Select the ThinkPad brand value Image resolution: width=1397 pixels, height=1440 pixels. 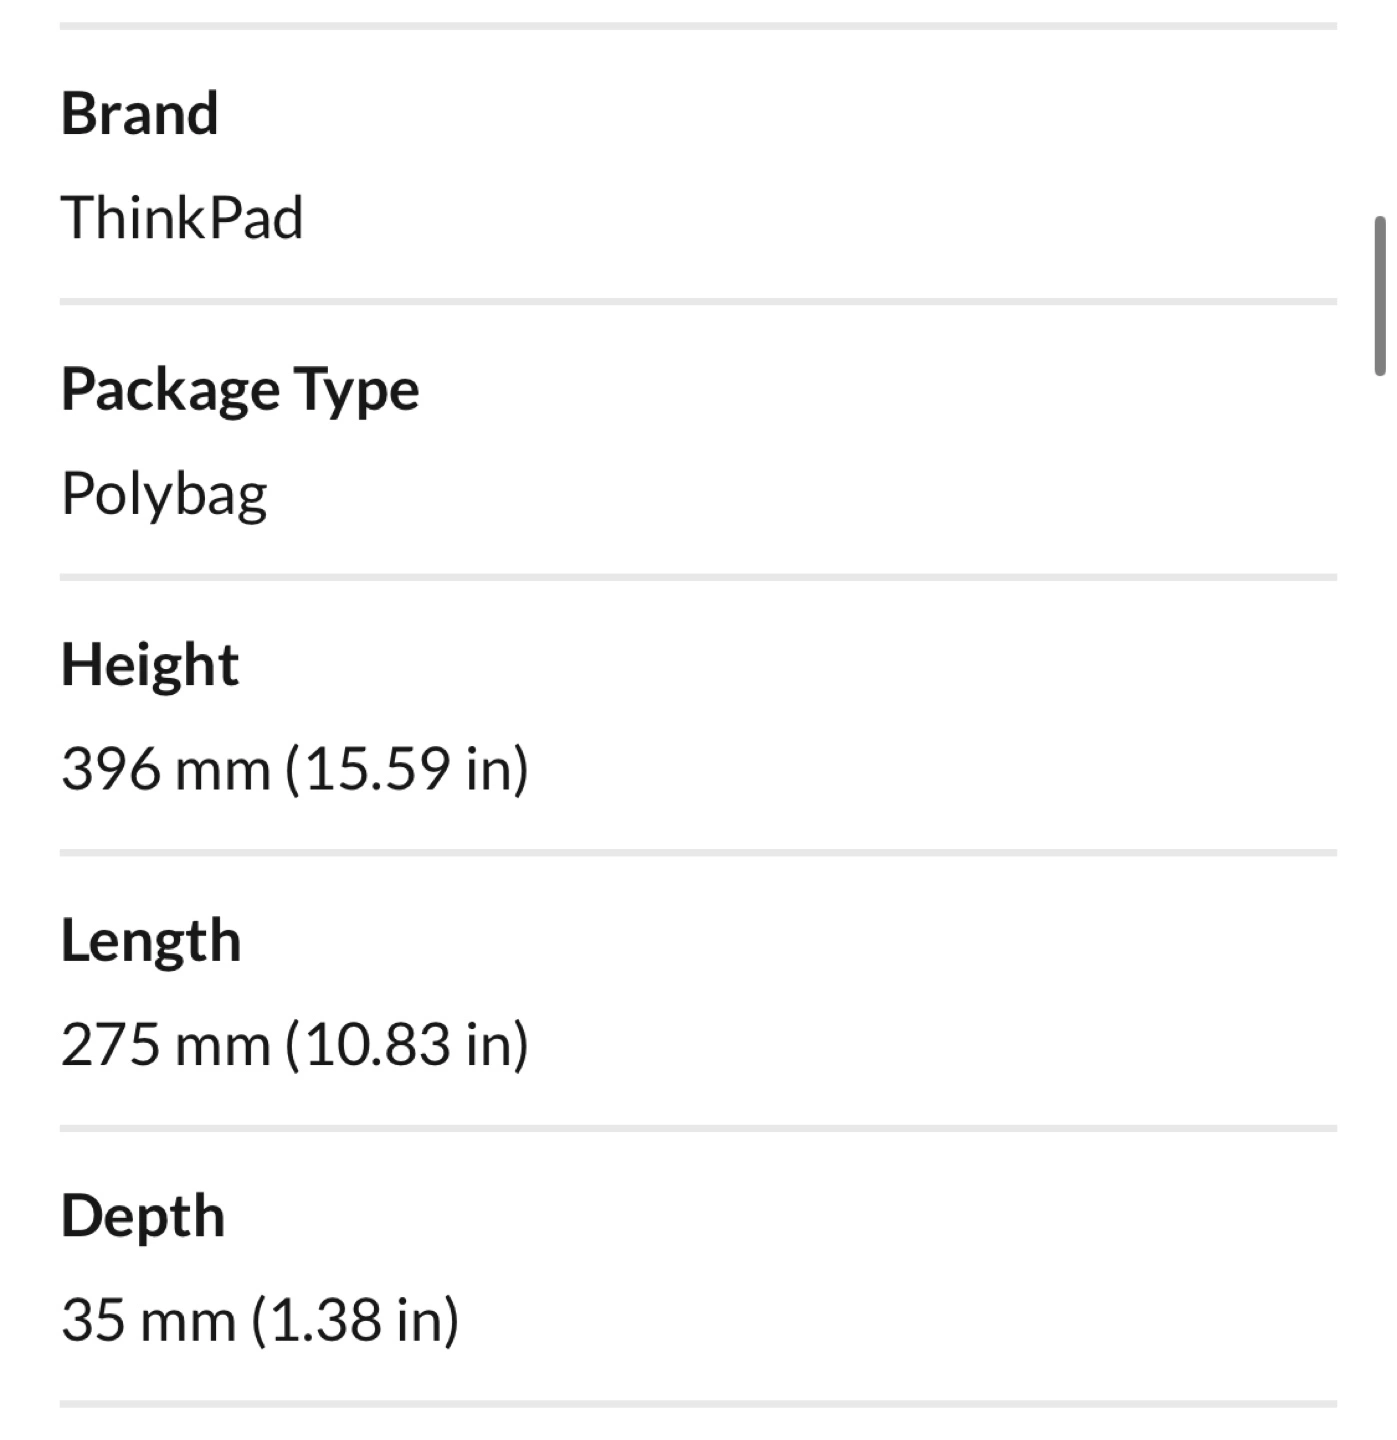point(182,217)
